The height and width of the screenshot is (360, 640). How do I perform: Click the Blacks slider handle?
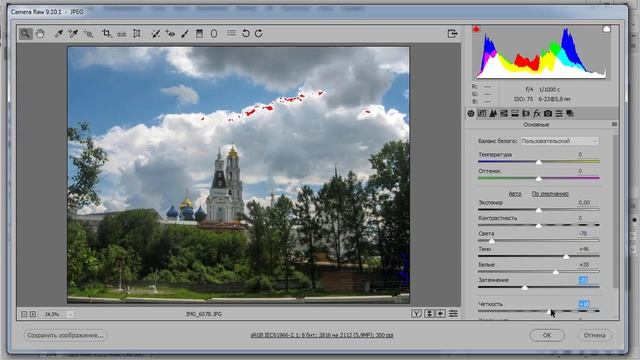[x=525, y=287]
